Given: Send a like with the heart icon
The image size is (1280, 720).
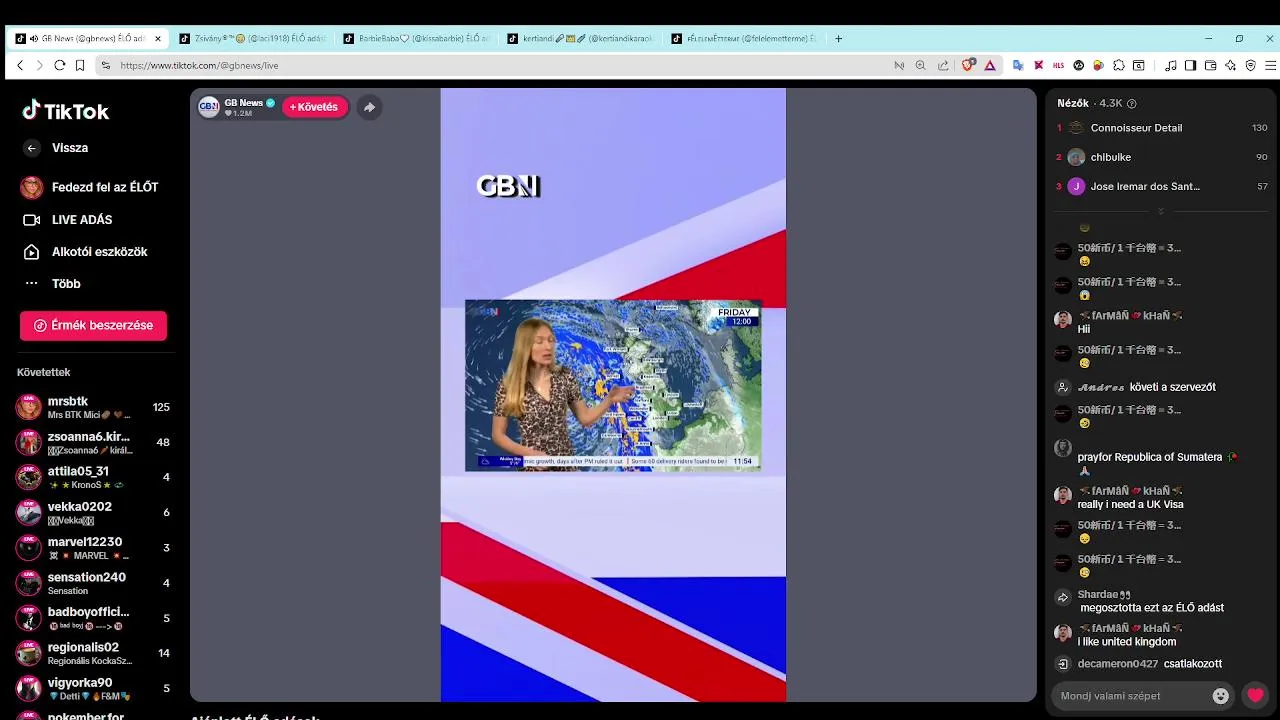Looking at the screenshot, I should [x=1255, y=696].
